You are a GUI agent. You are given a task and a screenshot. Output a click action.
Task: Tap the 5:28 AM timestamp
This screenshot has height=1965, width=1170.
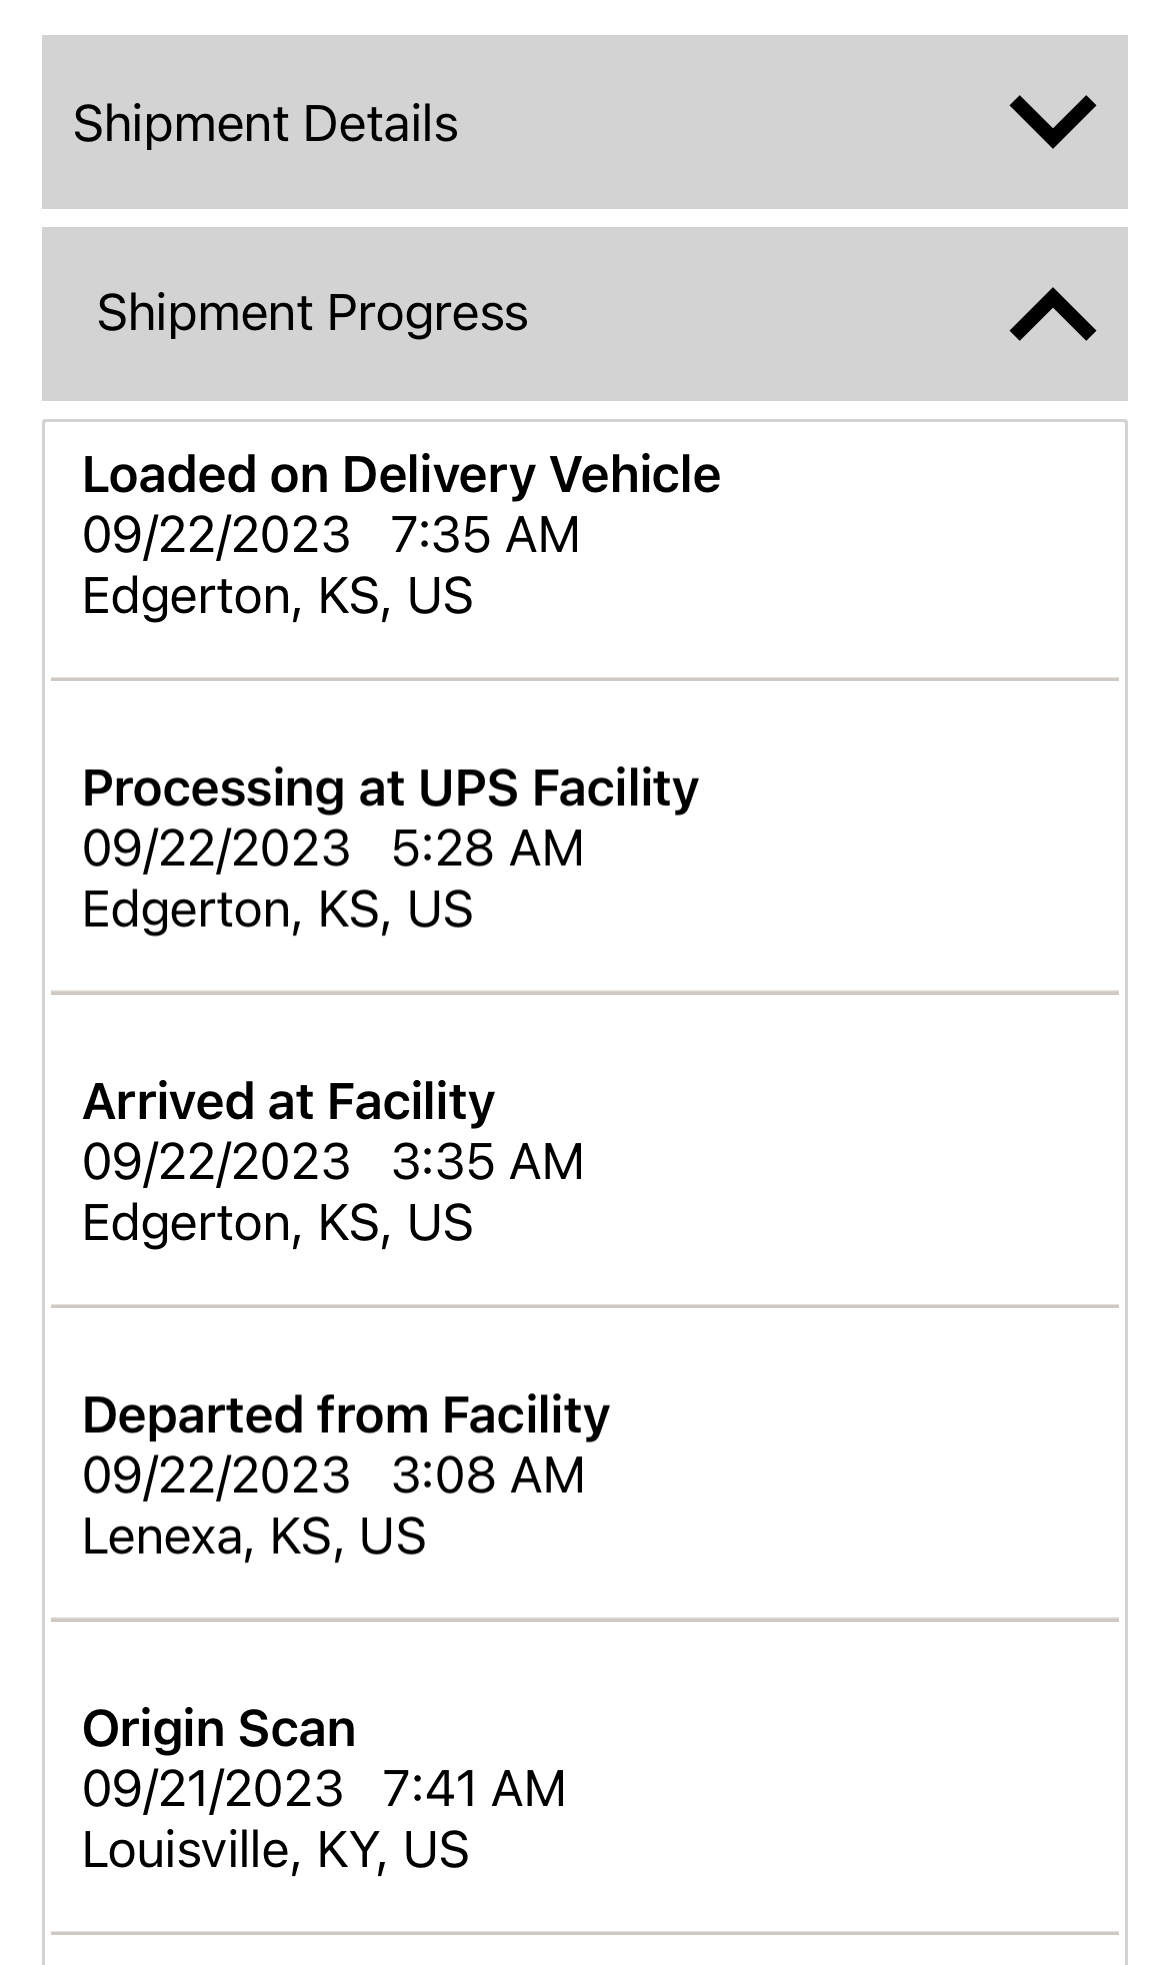487,848
